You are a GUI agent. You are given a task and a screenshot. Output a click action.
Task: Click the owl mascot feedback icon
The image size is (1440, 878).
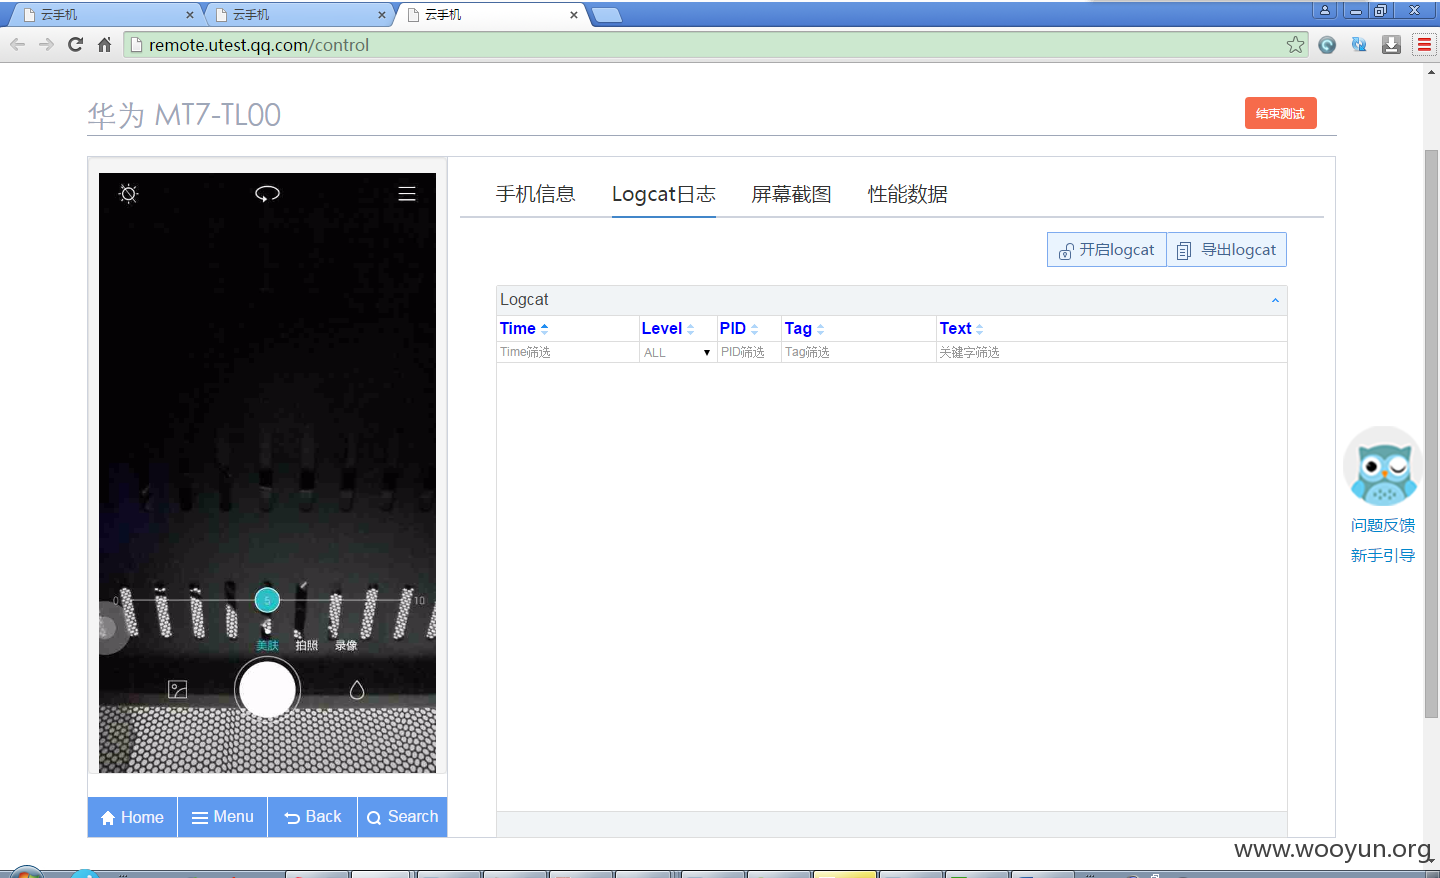(x=1383, y=466)
